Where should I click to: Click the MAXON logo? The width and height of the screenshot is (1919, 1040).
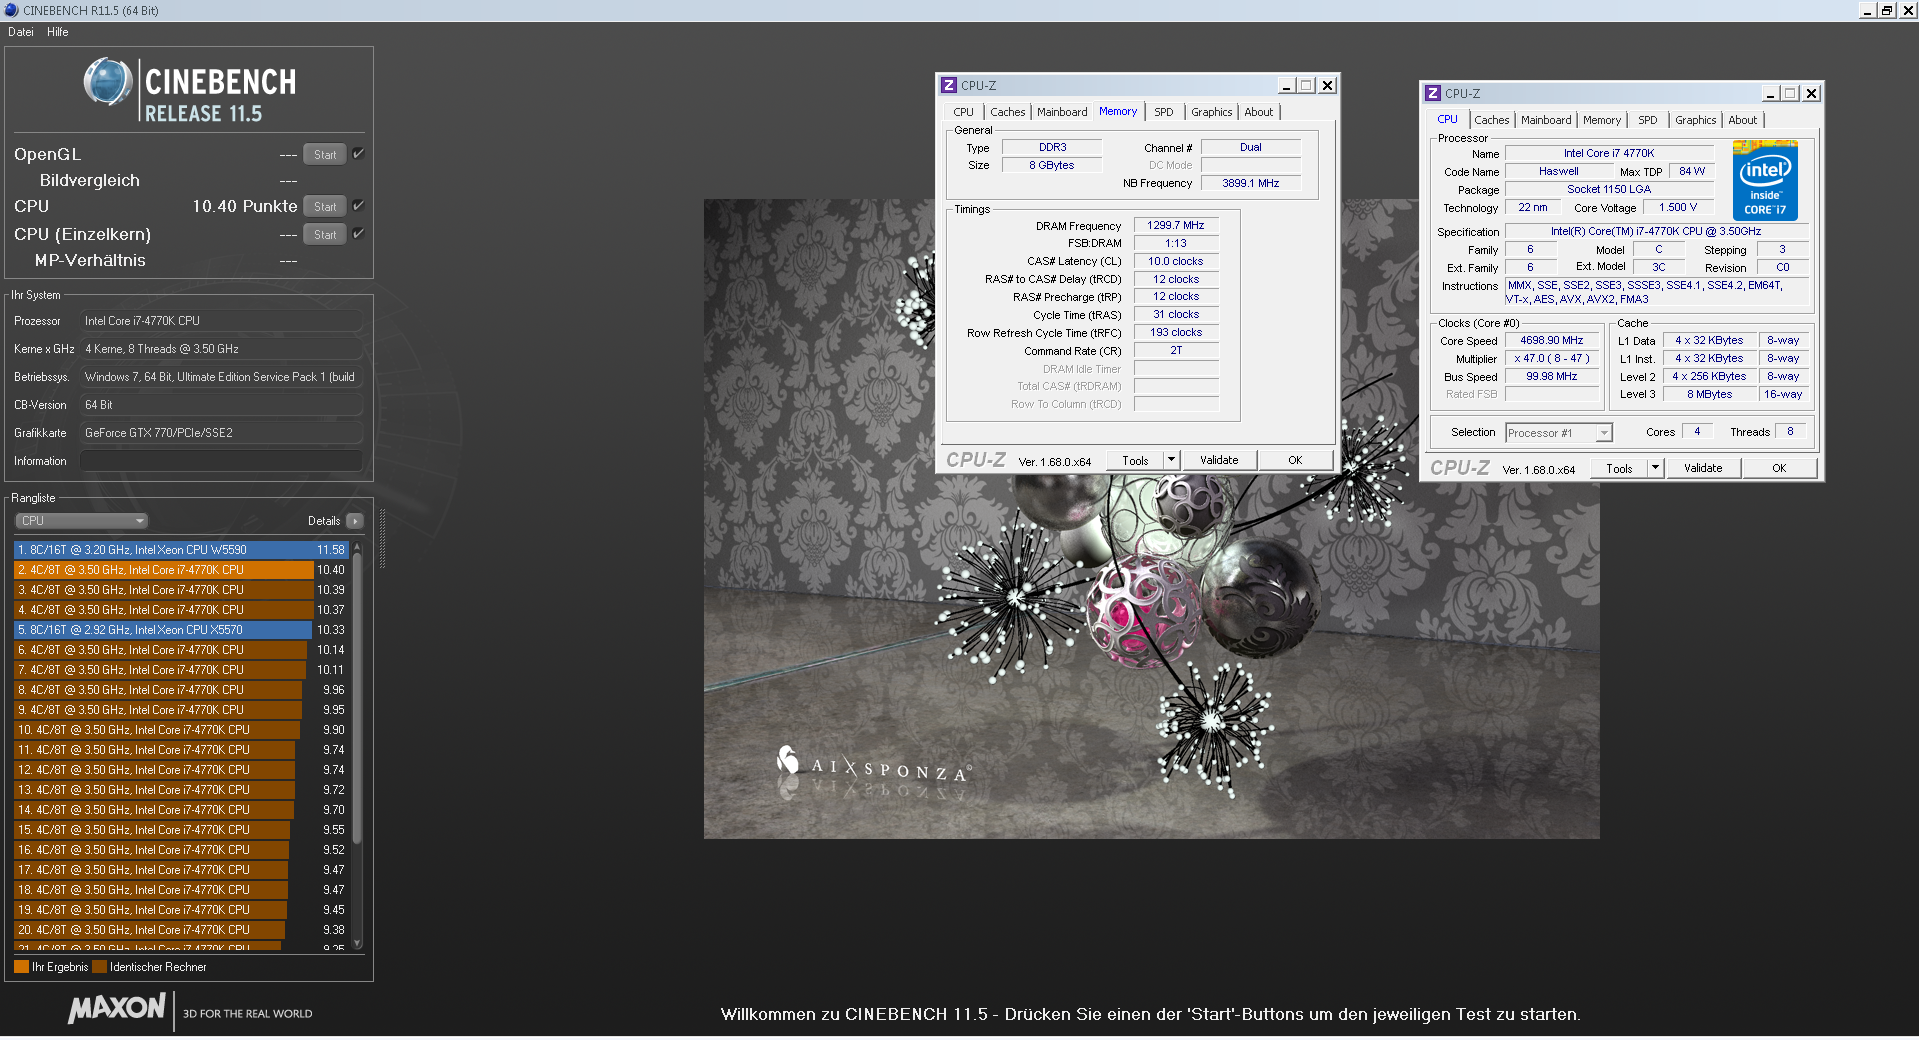point(116,1008)
